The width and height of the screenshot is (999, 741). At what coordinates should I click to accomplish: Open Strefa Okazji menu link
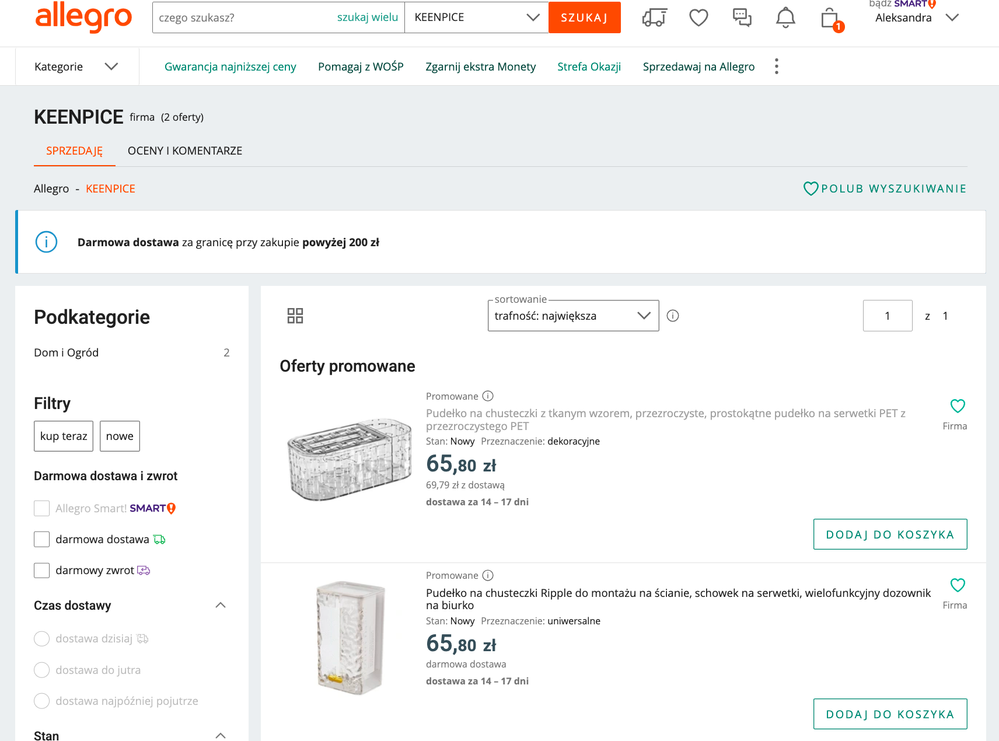point(589,66)
